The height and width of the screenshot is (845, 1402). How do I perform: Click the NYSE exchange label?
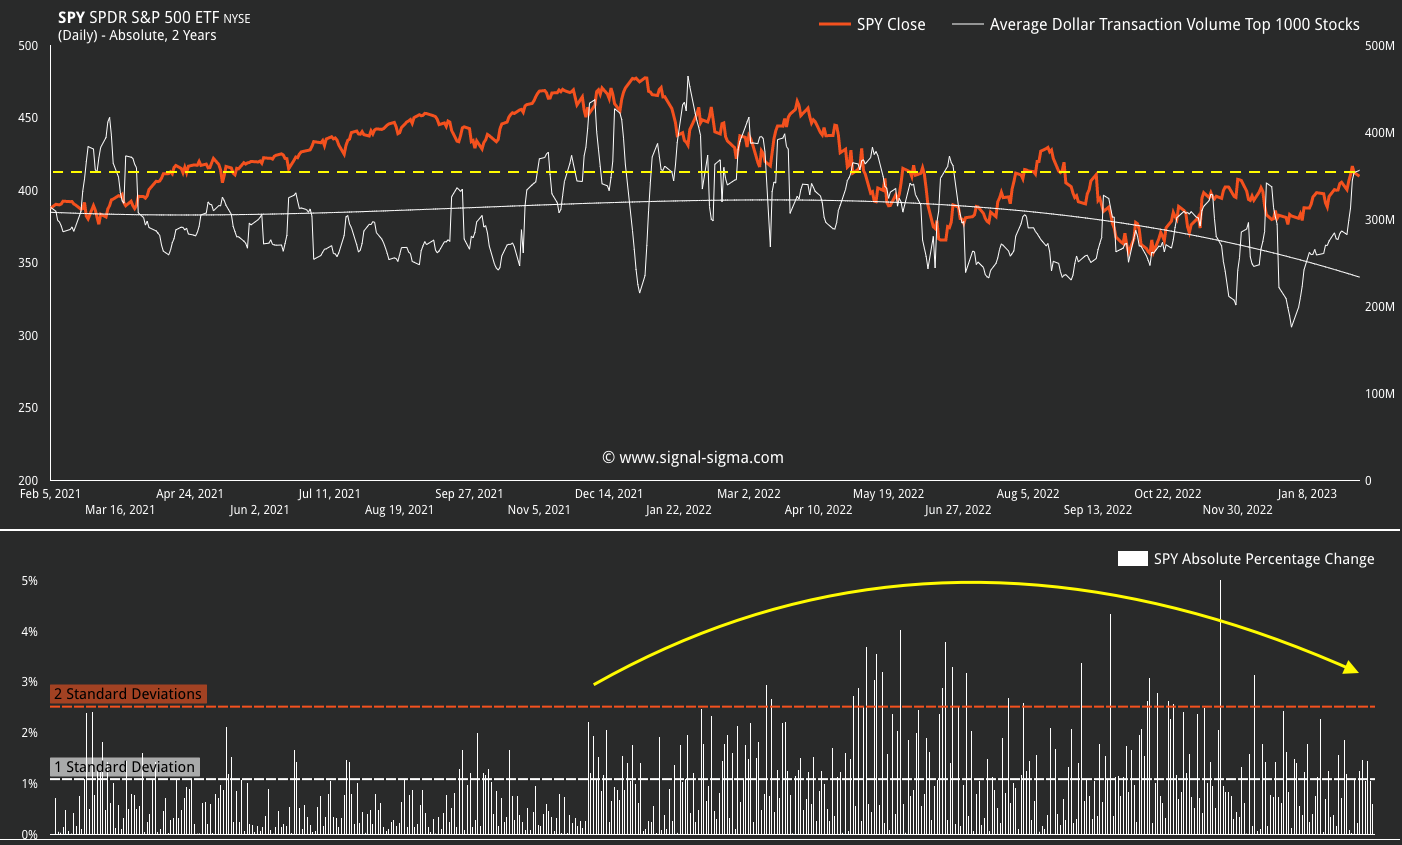point(237,19)
